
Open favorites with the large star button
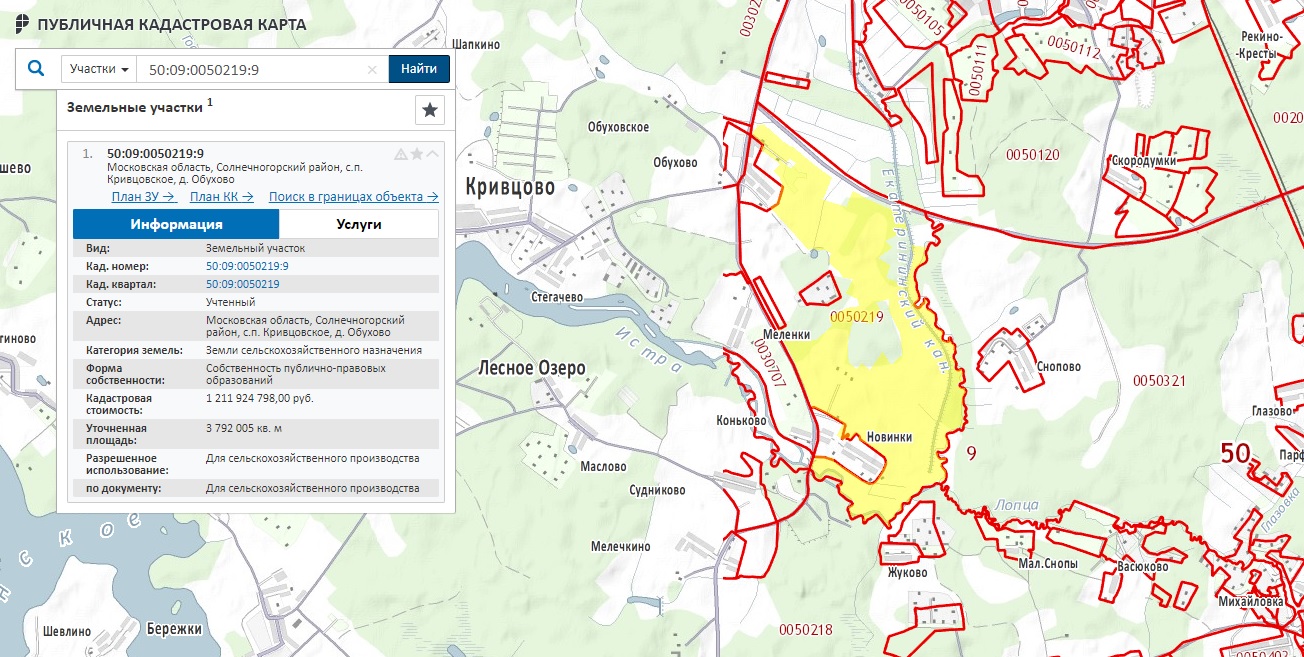430,110
